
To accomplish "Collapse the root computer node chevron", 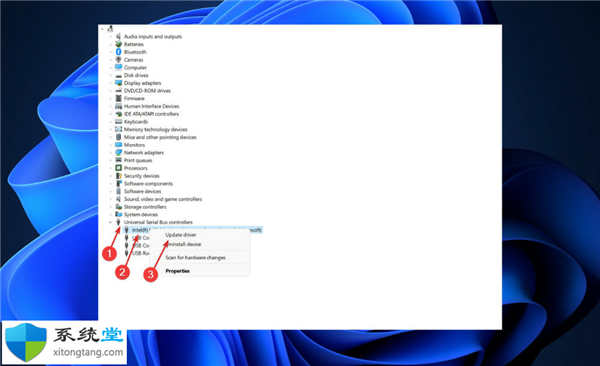I will tap(103, 28).
